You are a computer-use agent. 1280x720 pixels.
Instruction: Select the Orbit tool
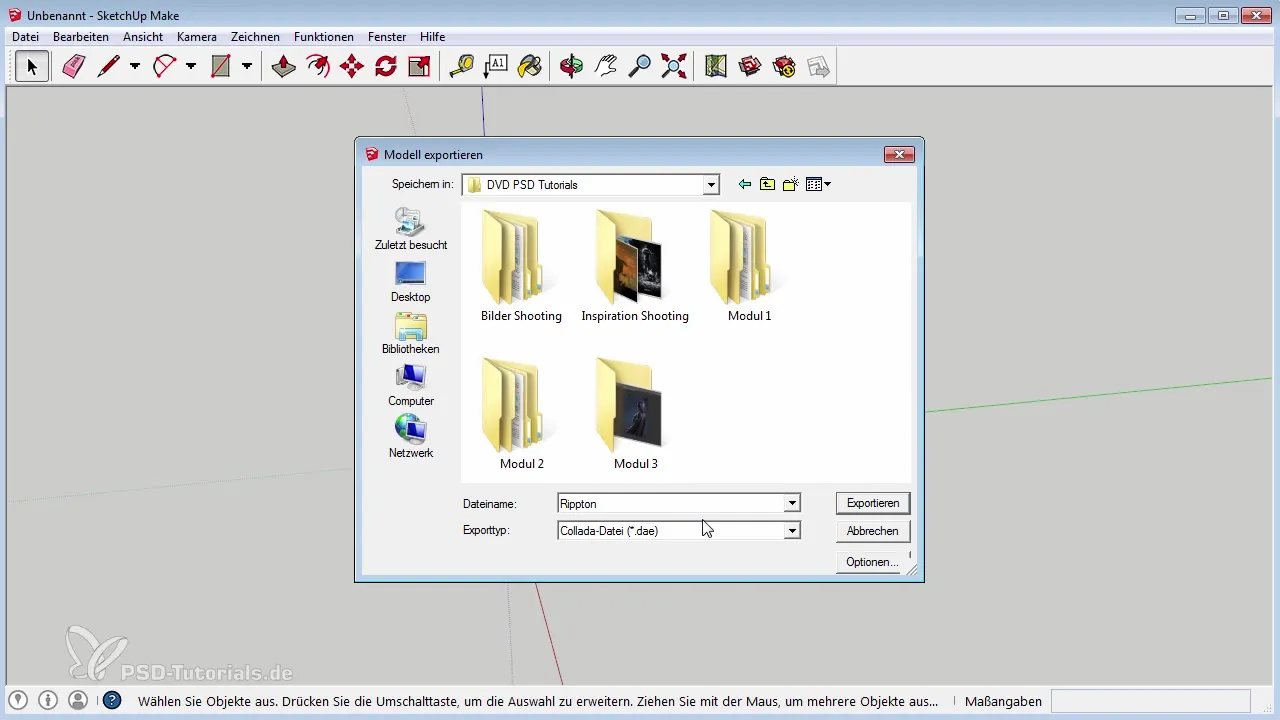coord(572,67)
